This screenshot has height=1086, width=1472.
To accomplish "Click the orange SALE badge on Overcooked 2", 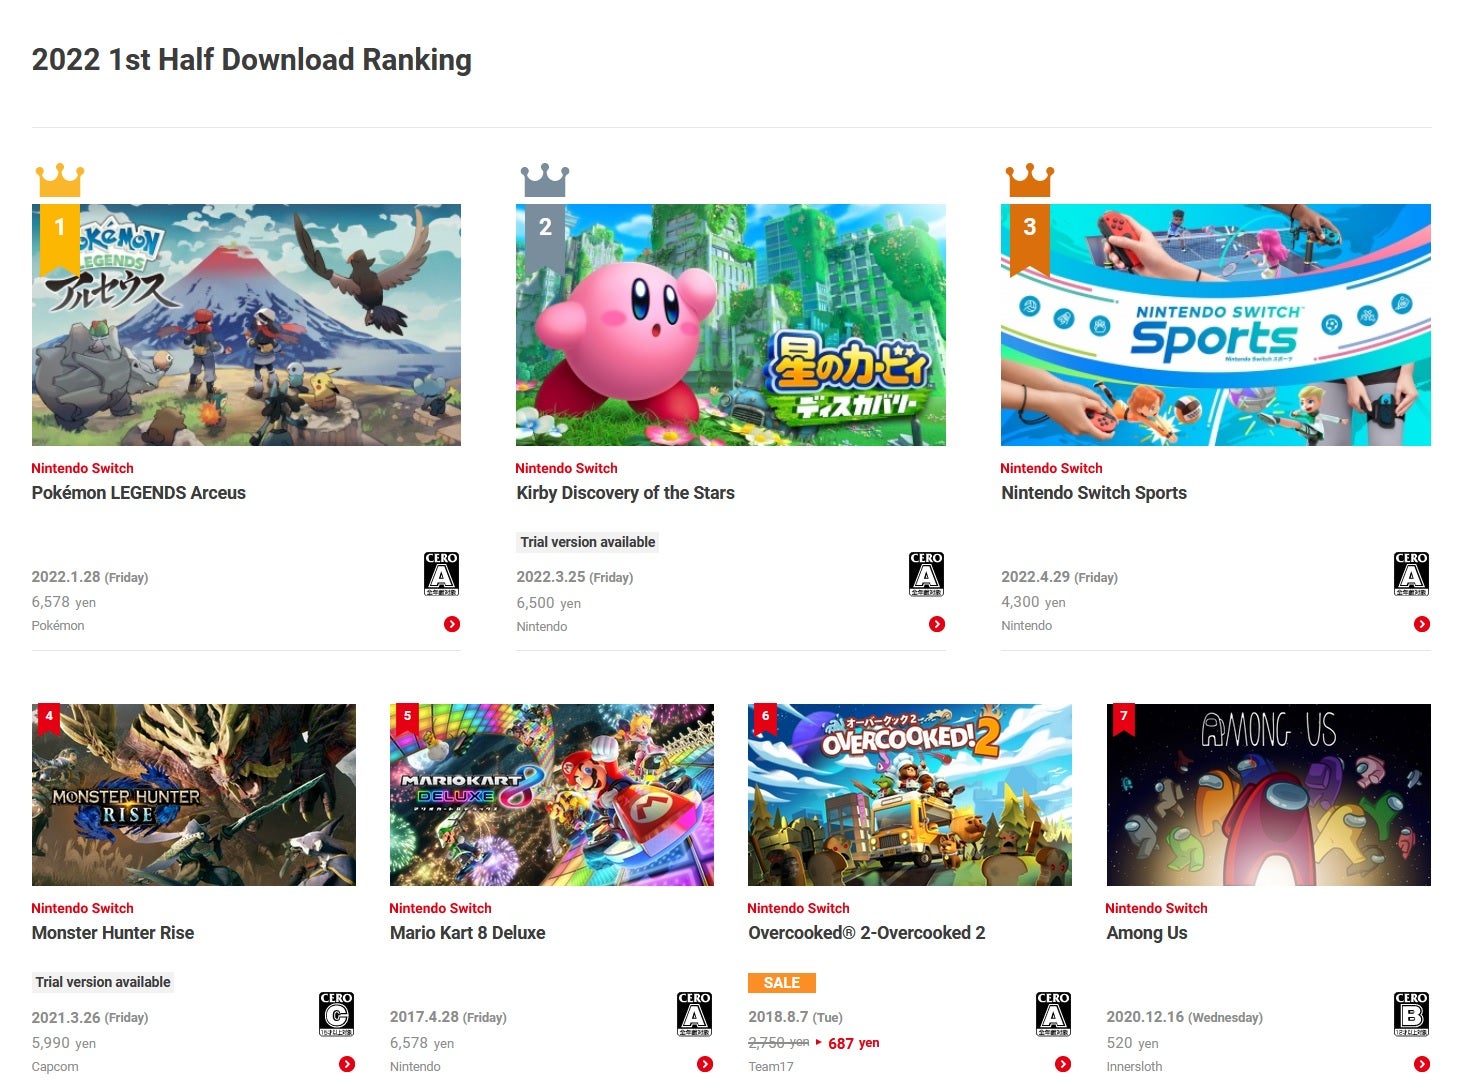I will [782, 983].
